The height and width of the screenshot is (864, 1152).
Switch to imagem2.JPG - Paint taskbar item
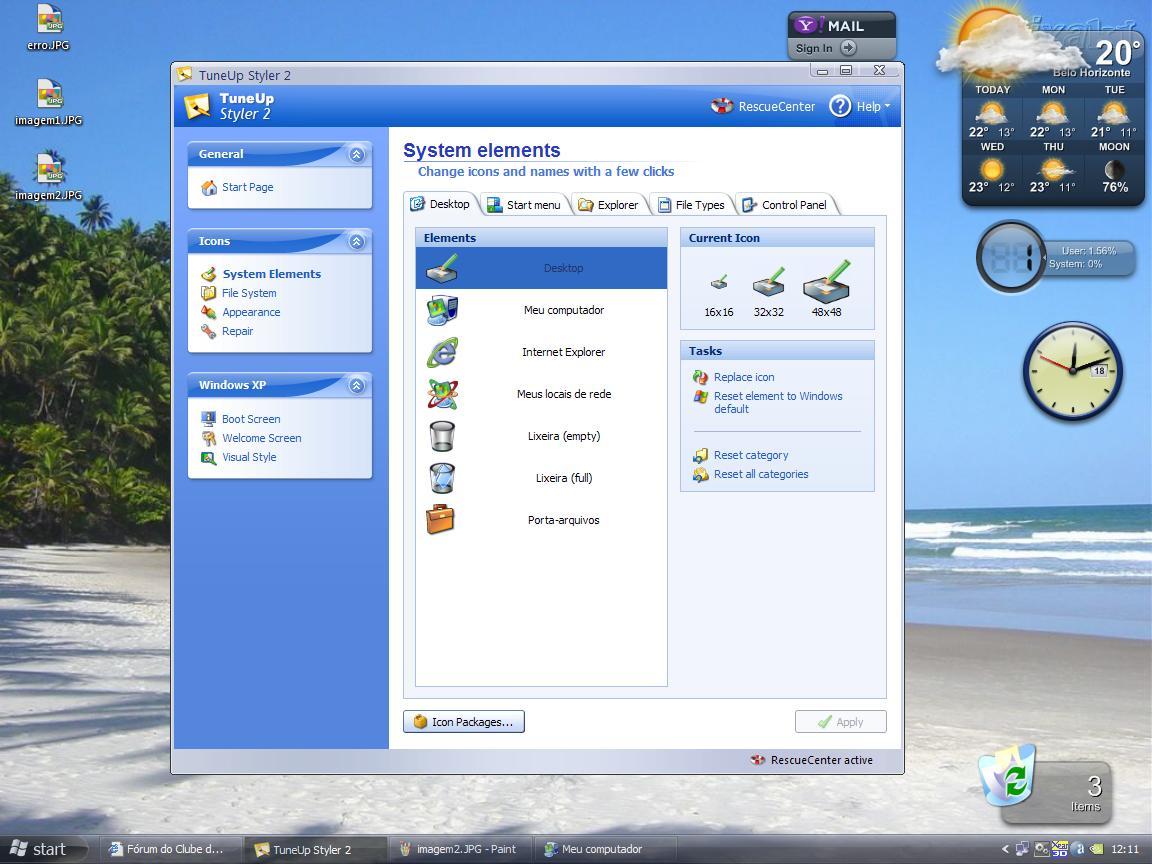click(x=458, y=849)
